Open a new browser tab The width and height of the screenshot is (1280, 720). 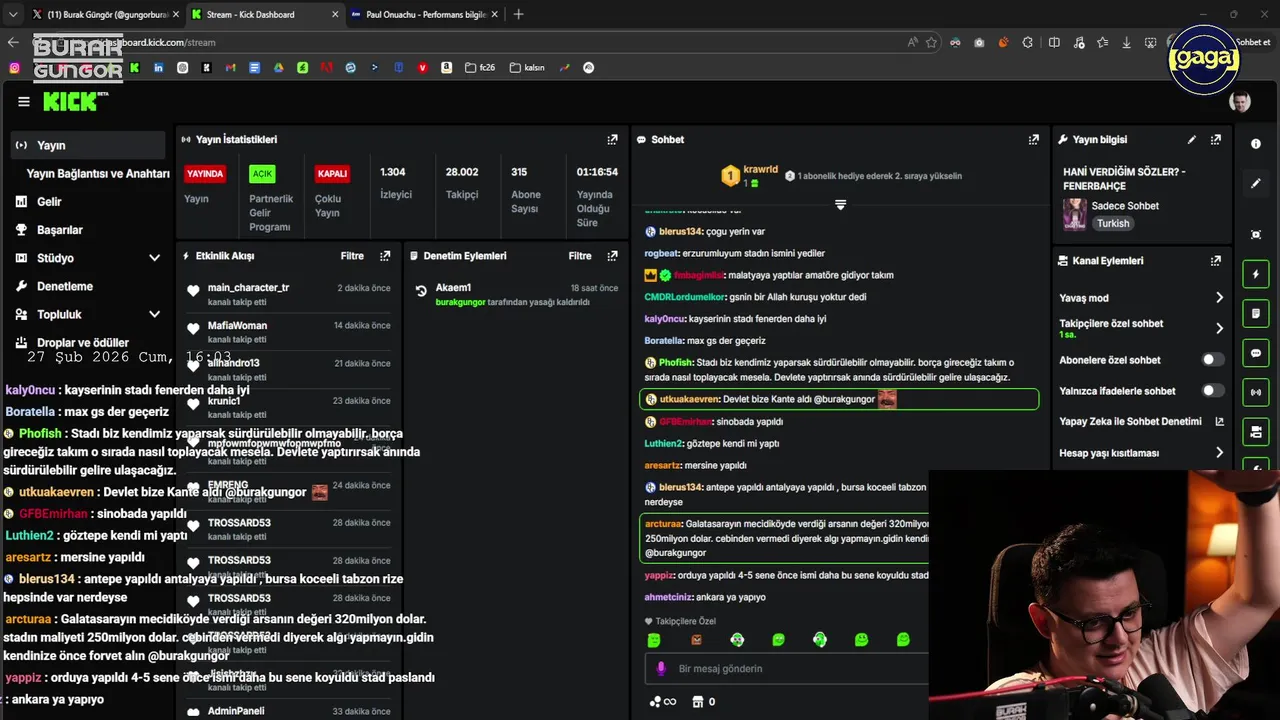[x=518, y=14]
